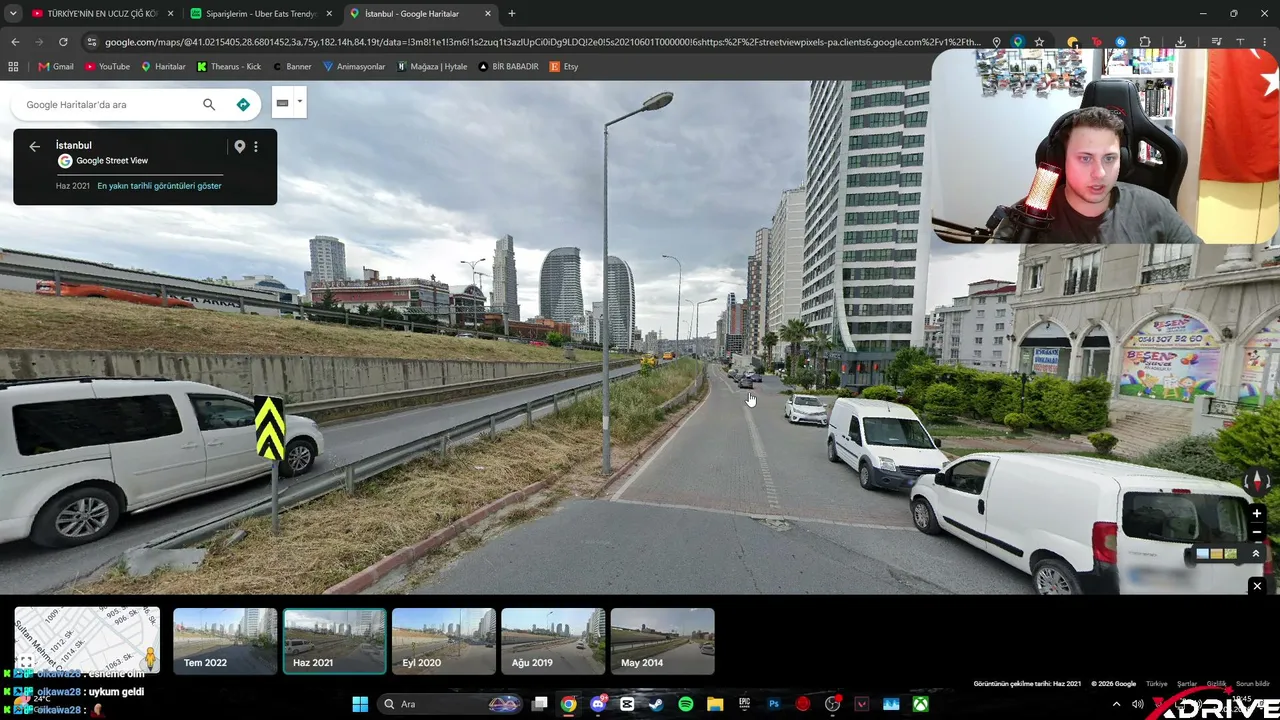This screenshot has height=720, width=1280.
Task: Click 'En yakın tarihli görüntüleri göster' link
Action: (x=159, y=186)
